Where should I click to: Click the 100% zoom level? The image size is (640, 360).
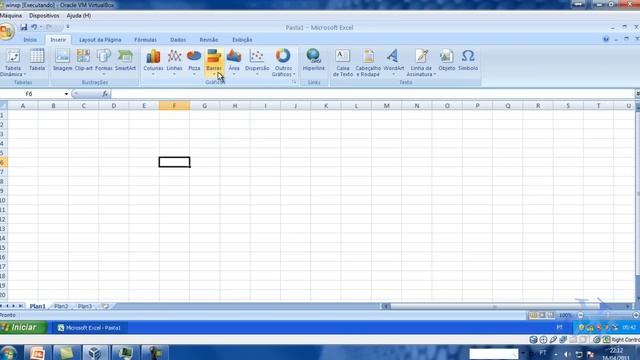(x=565, y=315)
